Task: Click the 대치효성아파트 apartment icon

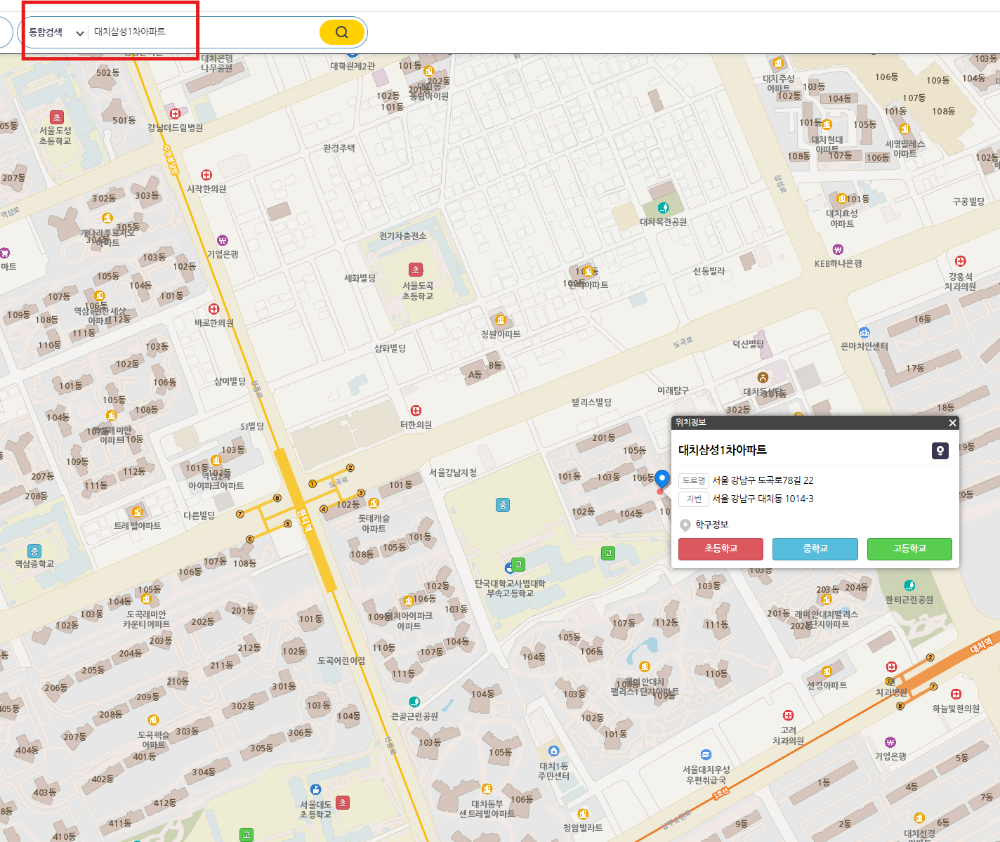Action: click(x=841, y=199)
